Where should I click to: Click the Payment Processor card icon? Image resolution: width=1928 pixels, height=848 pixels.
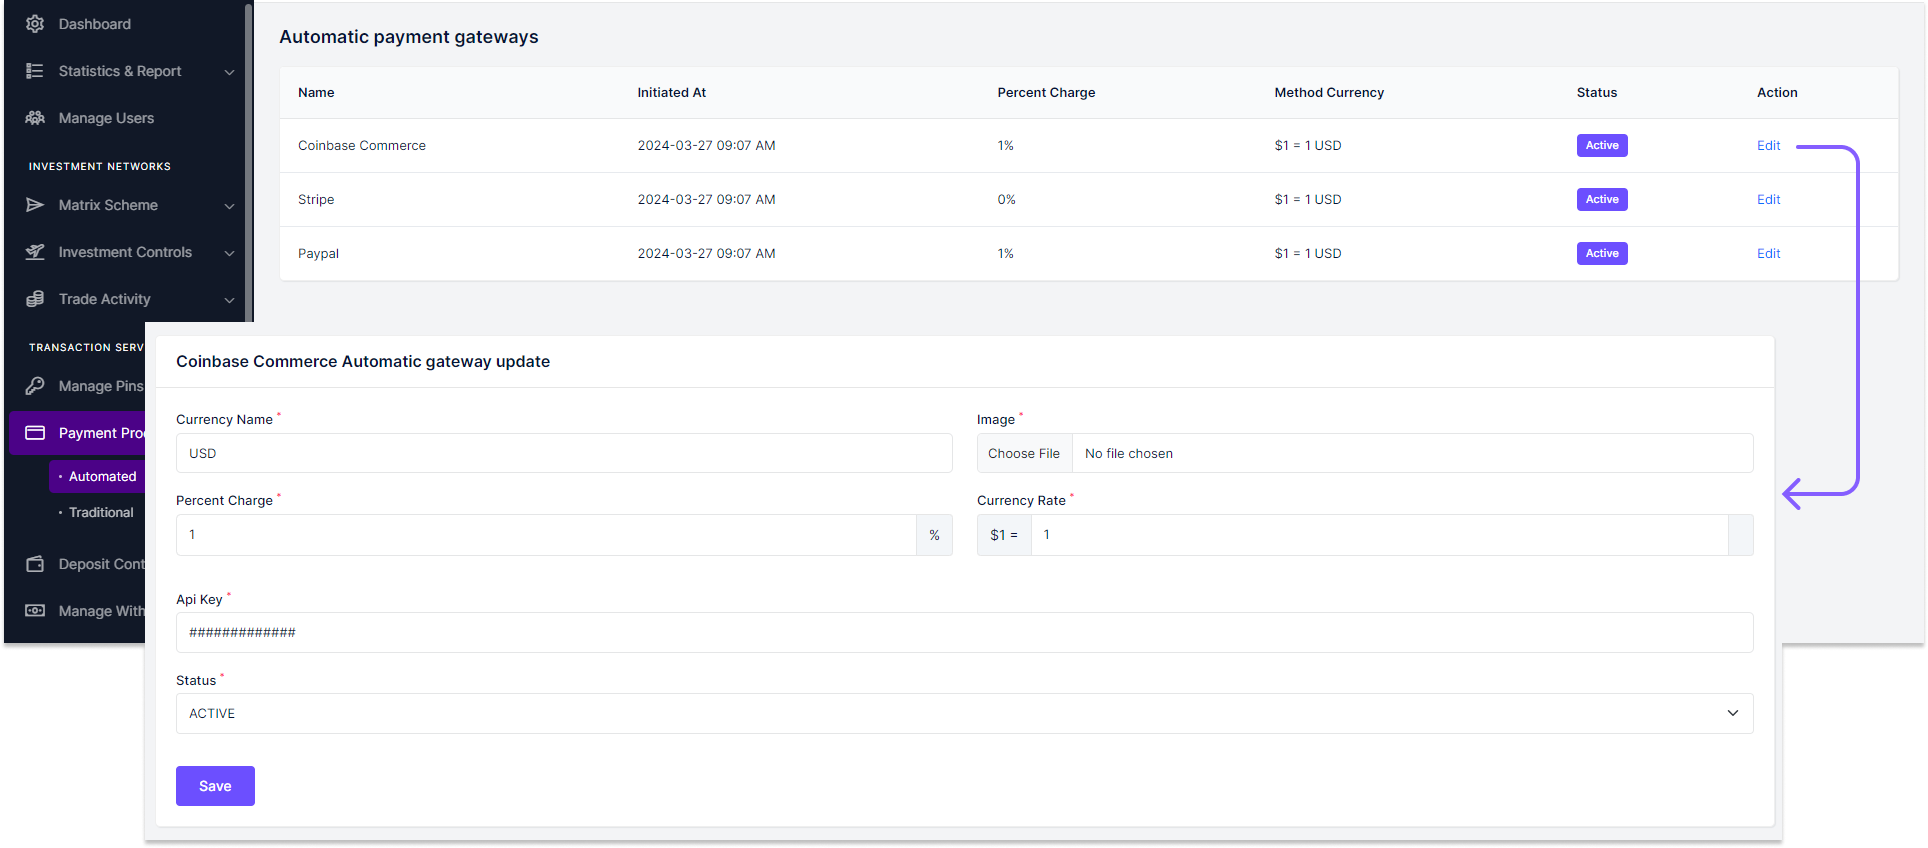coord(35,433)
